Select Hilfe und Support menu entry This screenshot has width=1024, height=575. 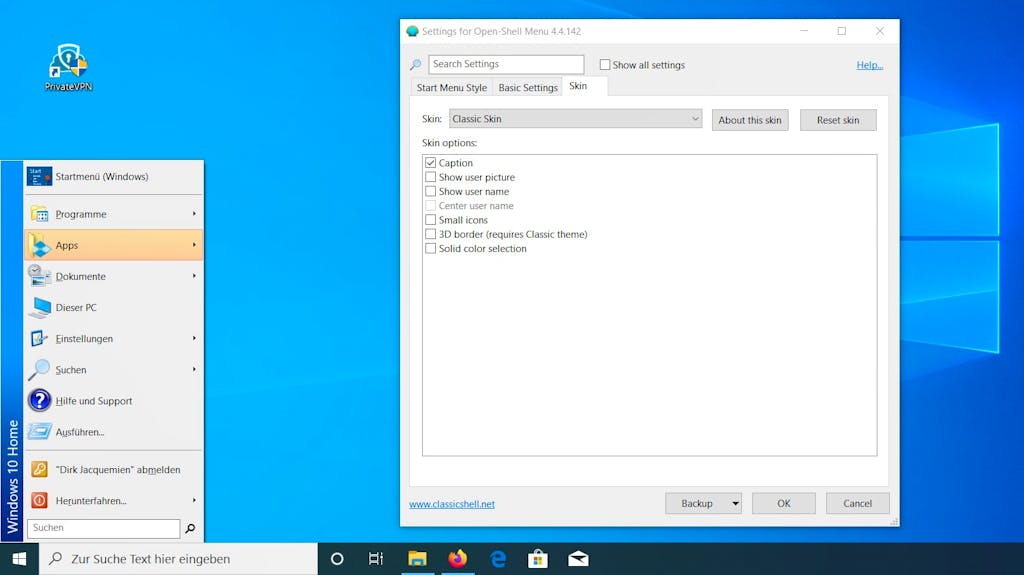click(x=114, y=401)
